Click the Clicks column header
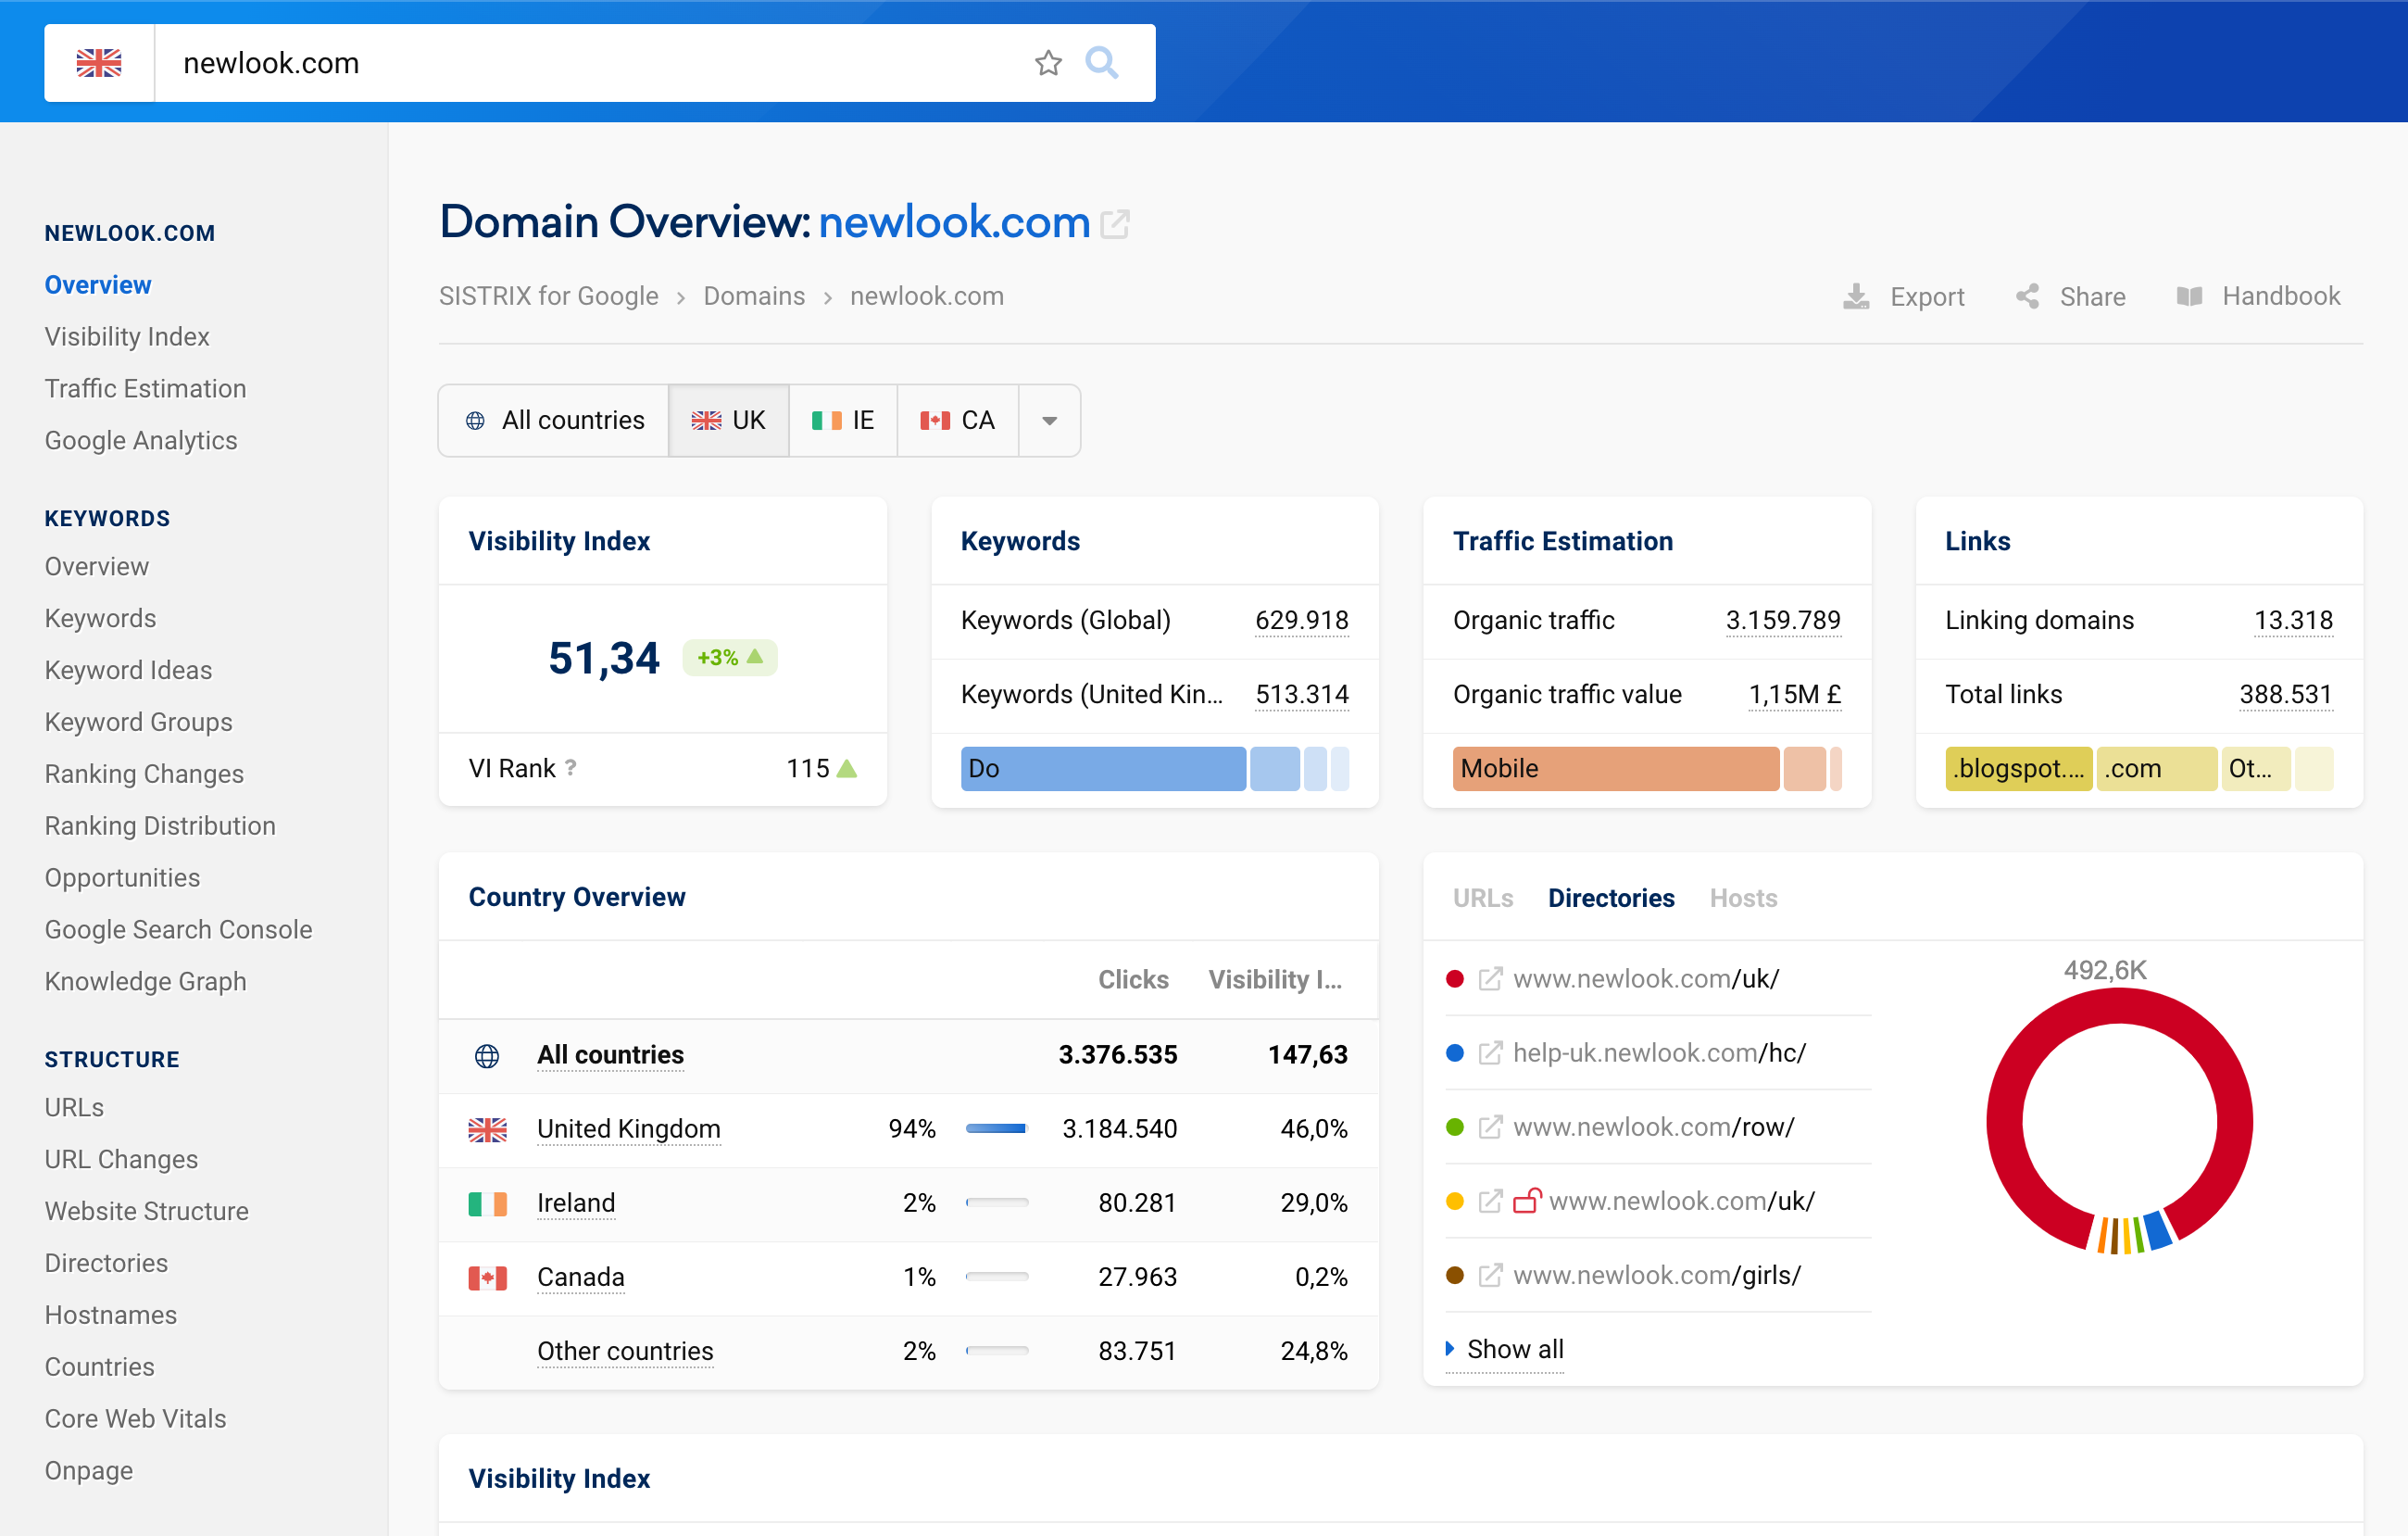 (1133, 980)
